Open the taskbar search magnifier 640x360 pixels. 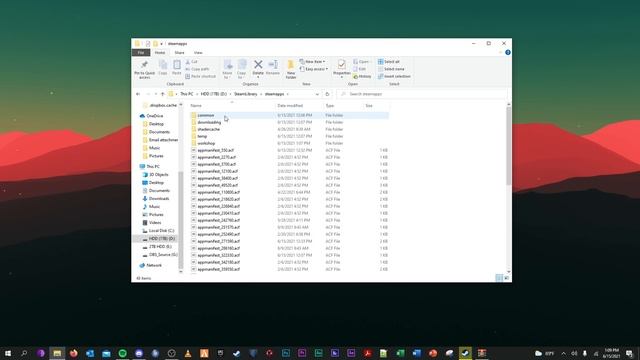[x=24, y=353]
